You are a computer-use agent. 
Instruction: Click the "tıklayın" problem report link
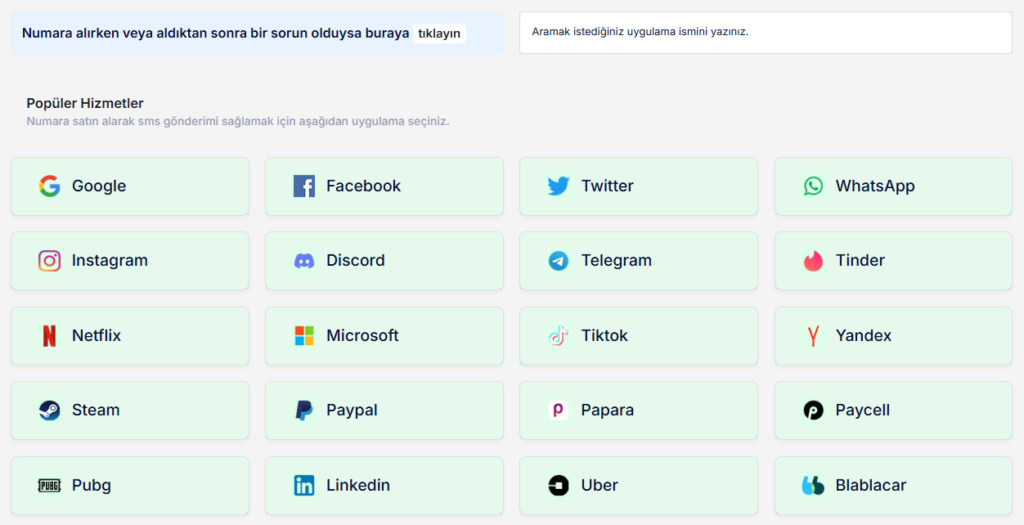(439, 34)
